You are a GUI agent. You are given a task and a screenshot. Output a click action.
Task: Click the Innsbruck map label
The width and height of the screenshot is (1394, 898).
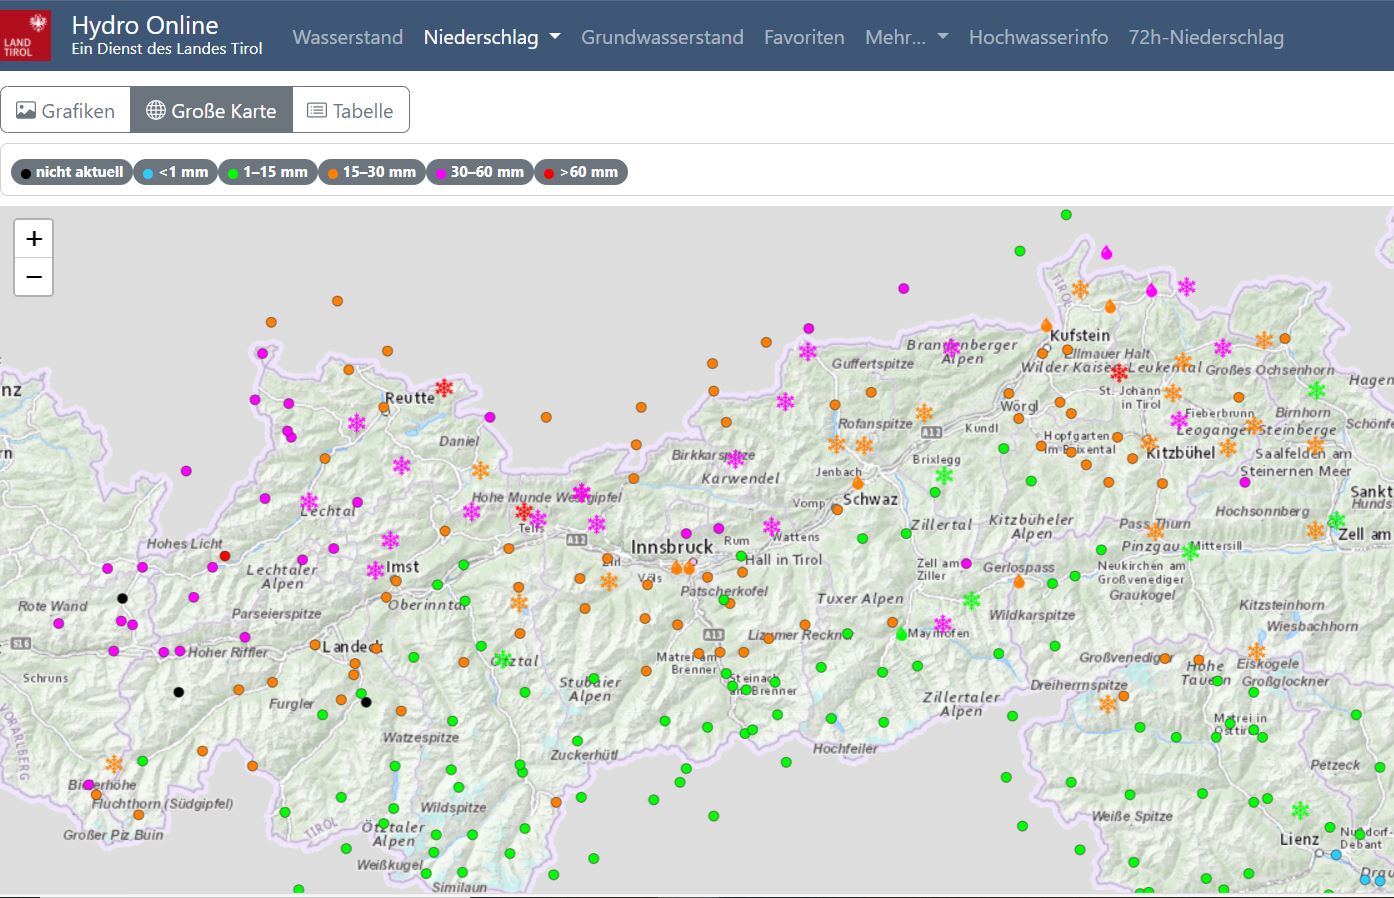coord(672,547)
